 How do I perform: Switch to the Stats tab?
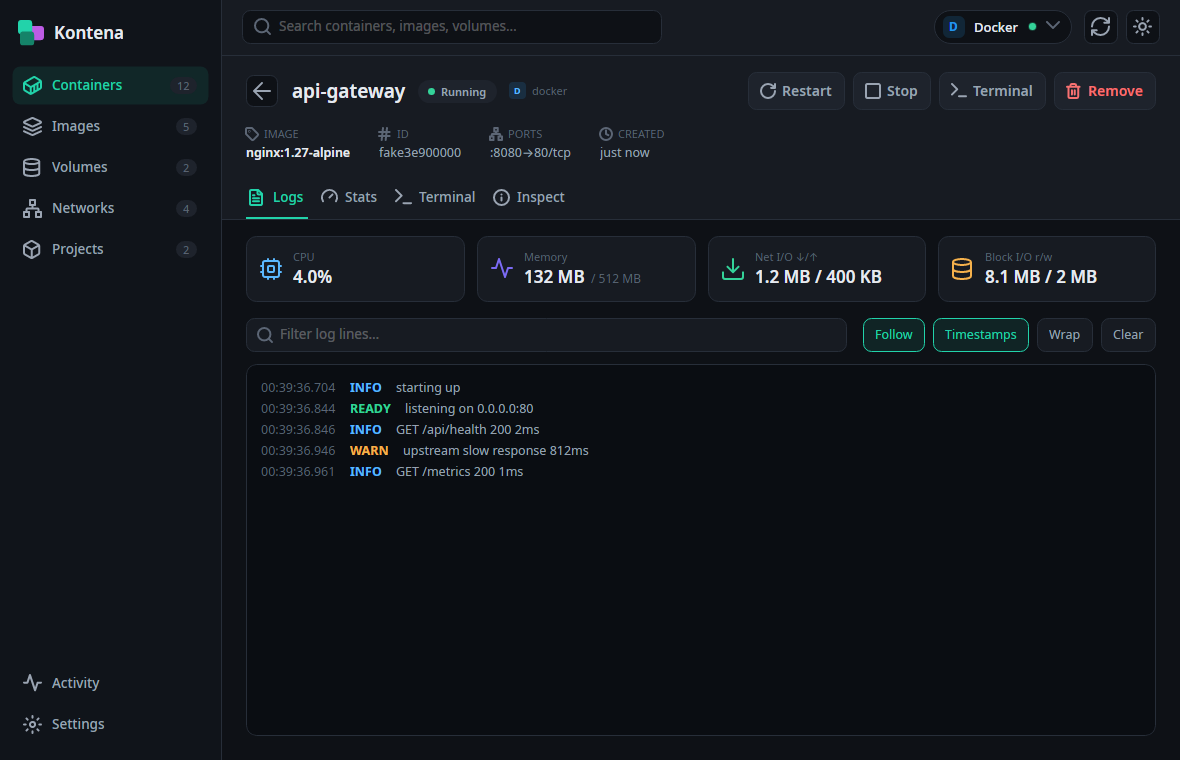pos(349,197)
